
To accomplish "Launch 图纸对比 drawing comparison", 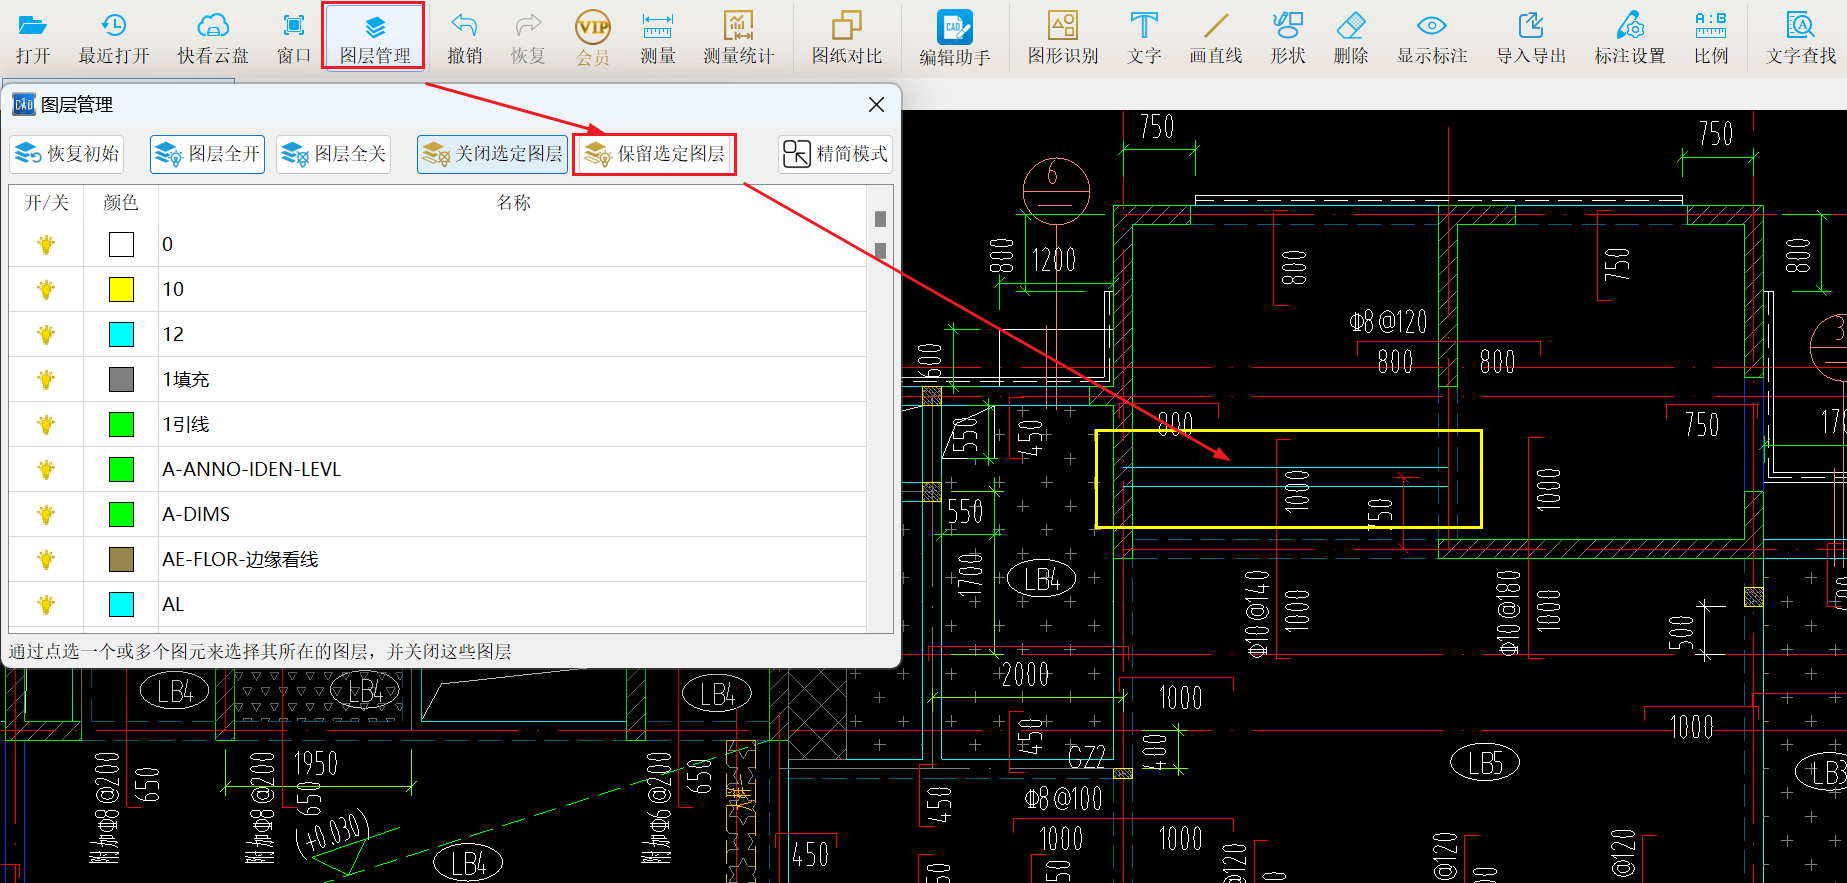I will click(x=847, y=38).
